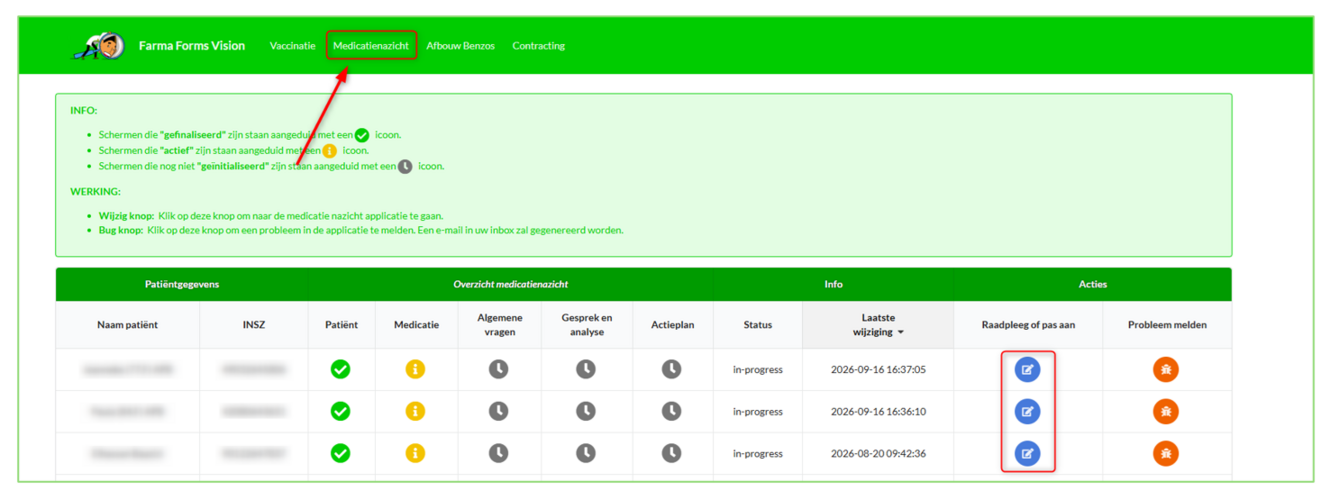Open edit icon for row 2026-09-16 16:37:05
The width and height of the screenshot is (1330, 500).
[1027, 370]
